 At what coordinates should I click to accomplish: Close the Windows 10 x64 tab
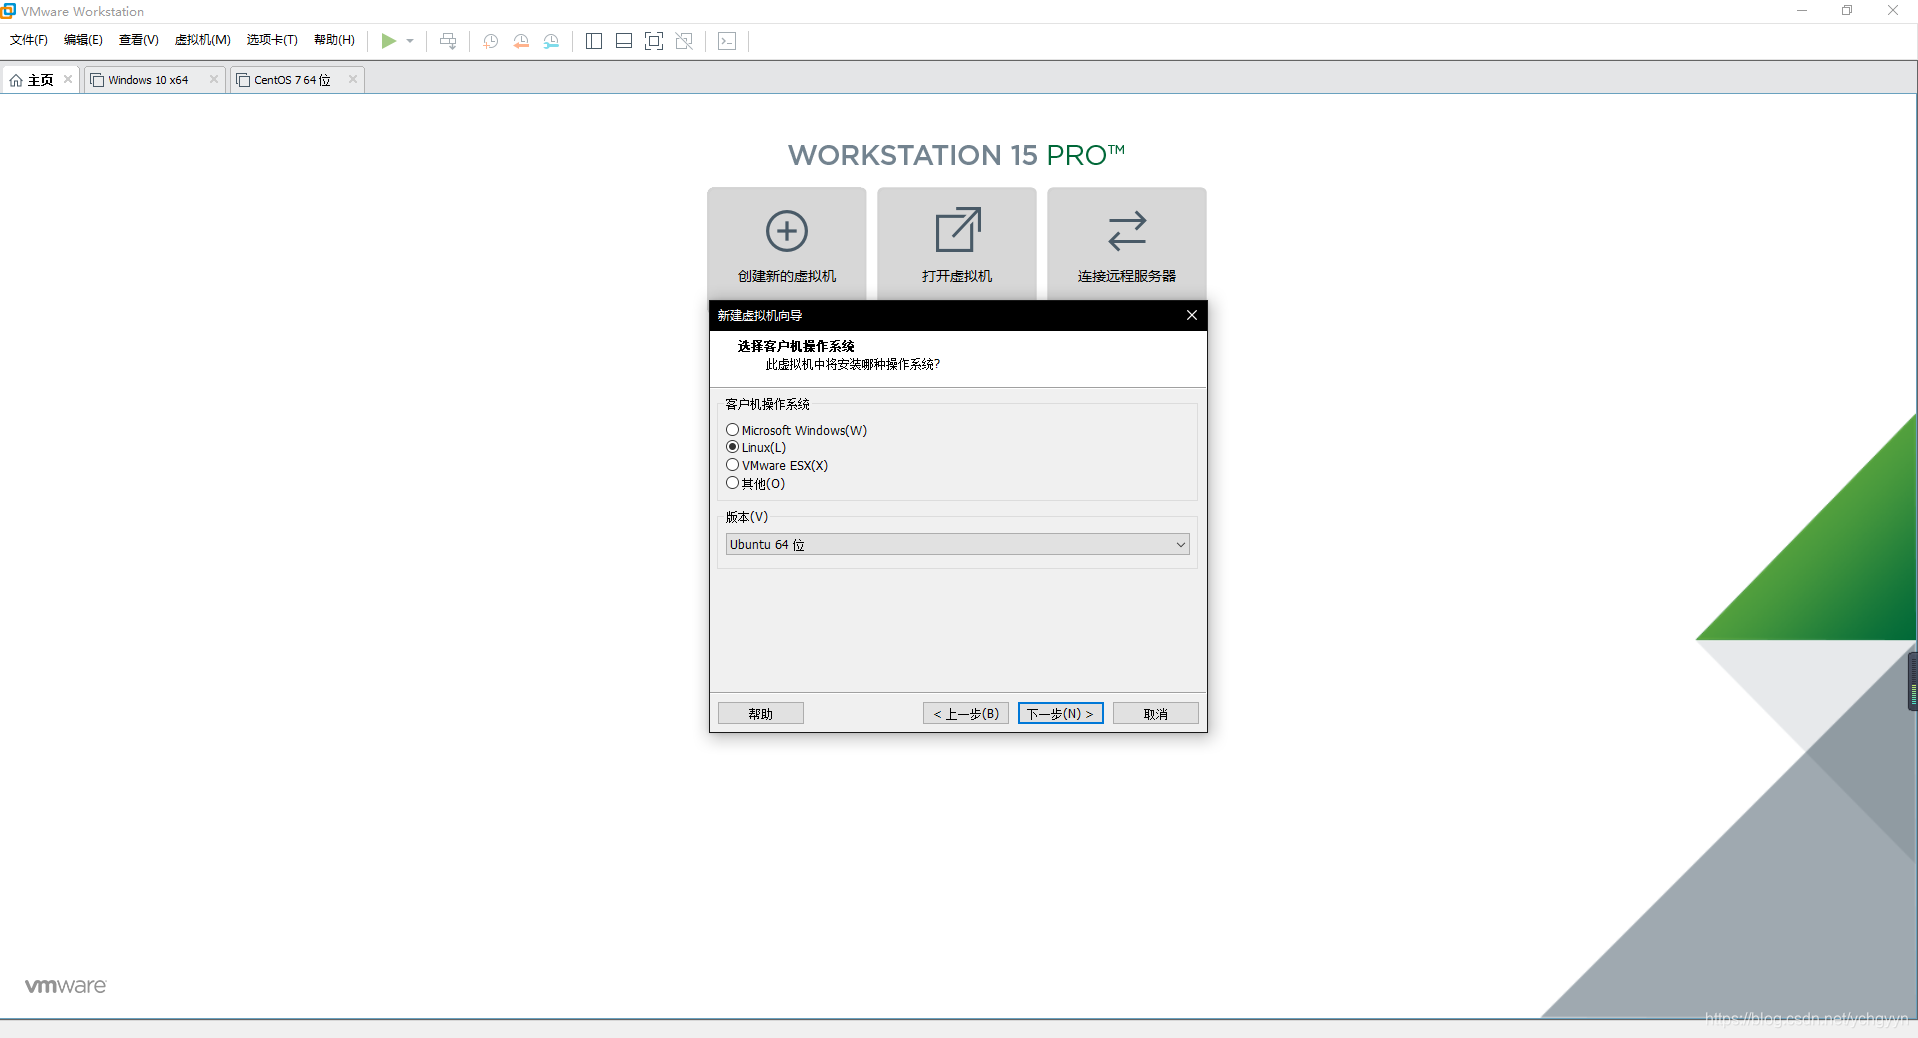pos(213,79)
